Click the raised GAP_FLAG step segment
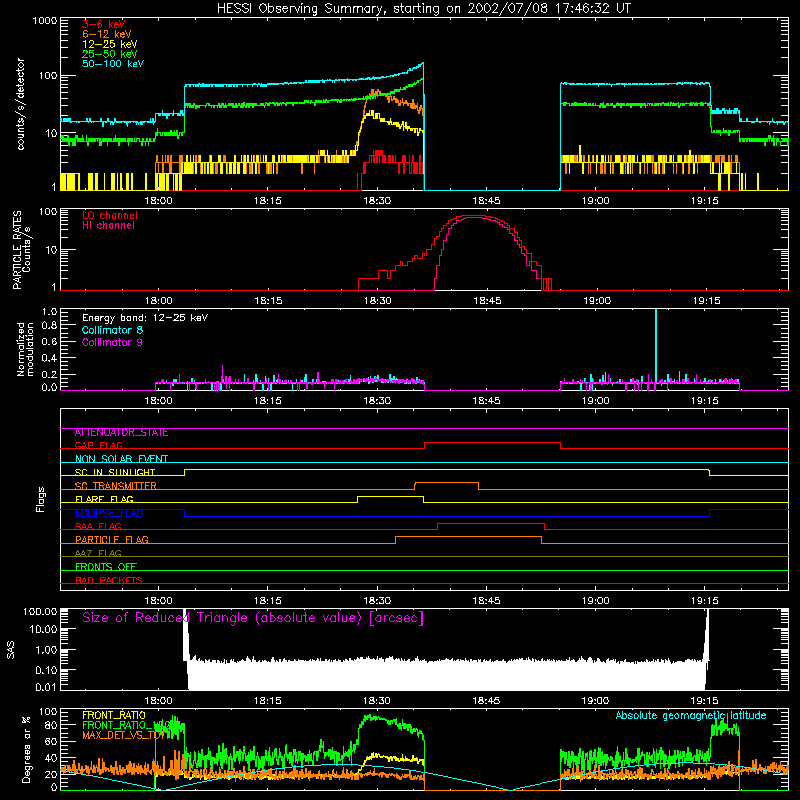Image resolution: width=800 pixels, height=800 pixels. 492,442
